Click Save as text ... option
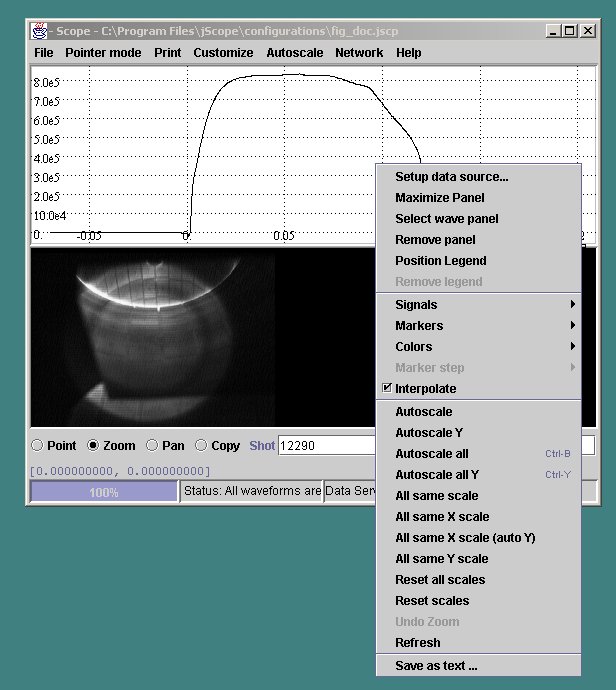This screenshot has height=690, width=616. (x=436, y=666)
